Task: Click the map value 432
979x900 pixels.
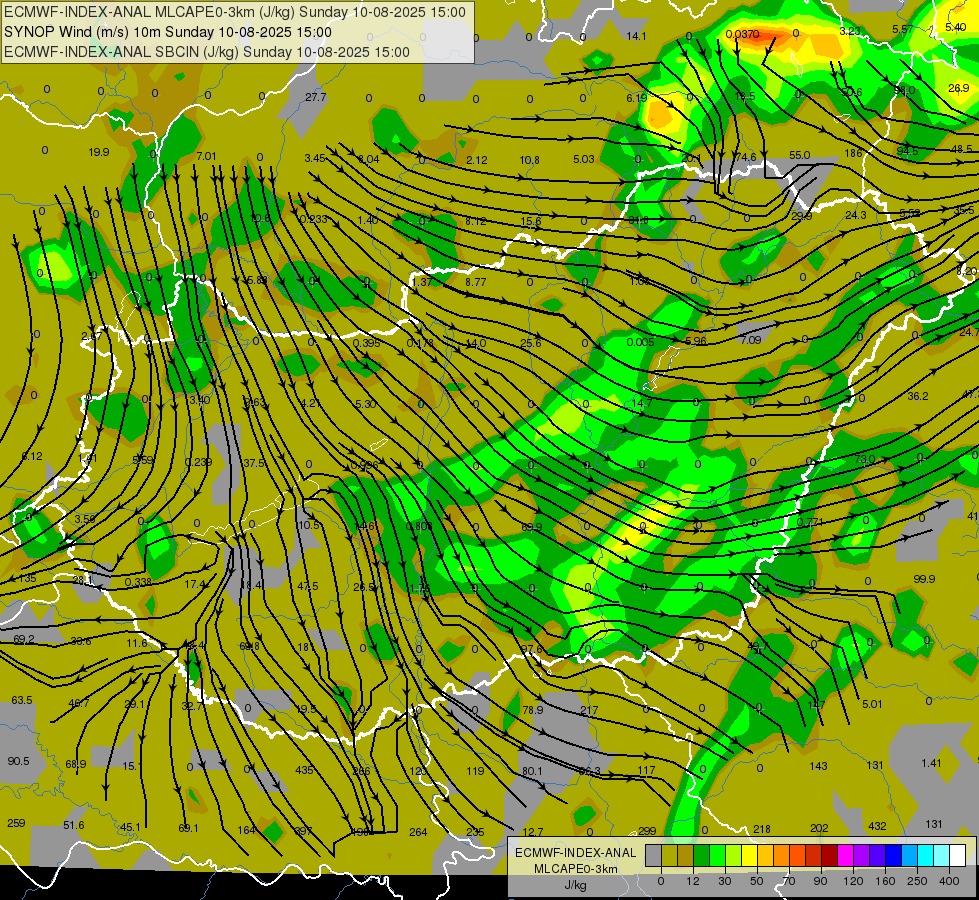Action: coord(877,826)
